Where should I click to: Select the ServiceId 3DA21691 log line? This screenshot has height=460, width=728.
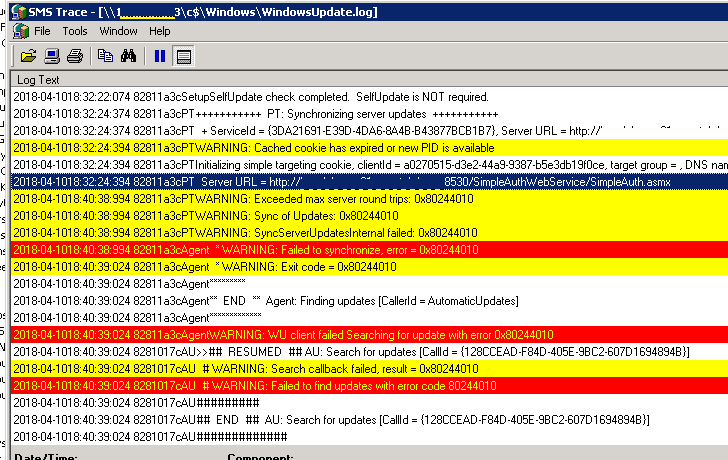pyautogui.click(x=370, y=131)
